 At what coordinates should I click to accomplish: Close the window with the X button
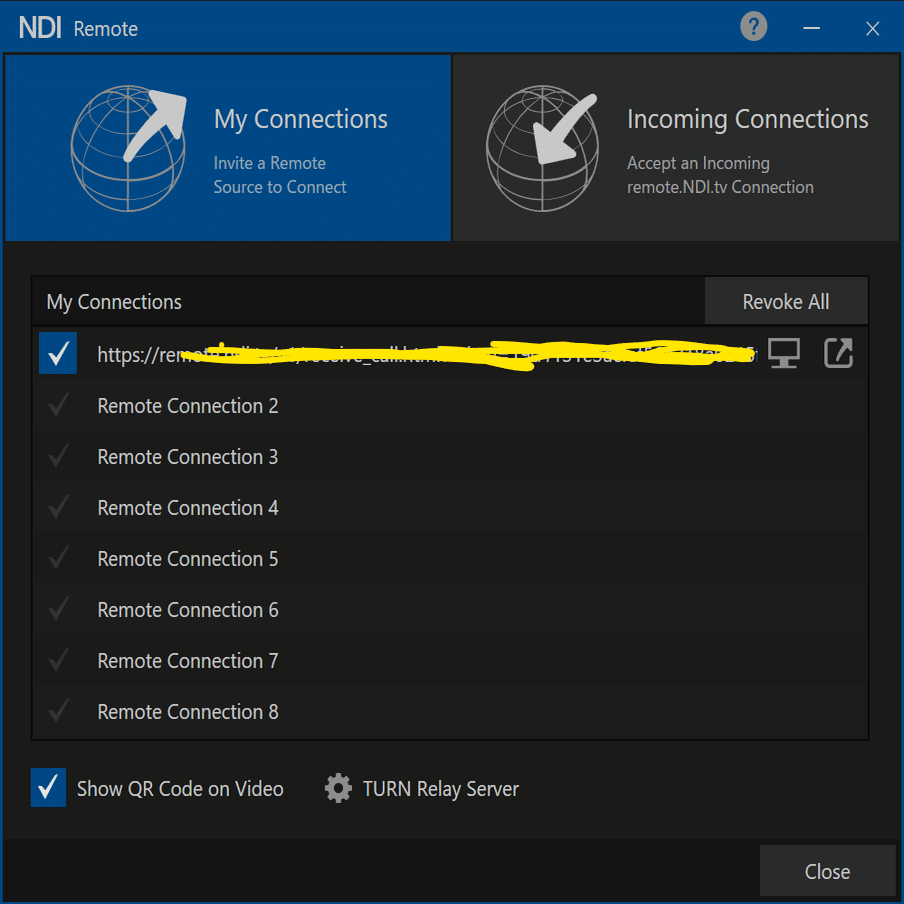[x=872, y=28]
